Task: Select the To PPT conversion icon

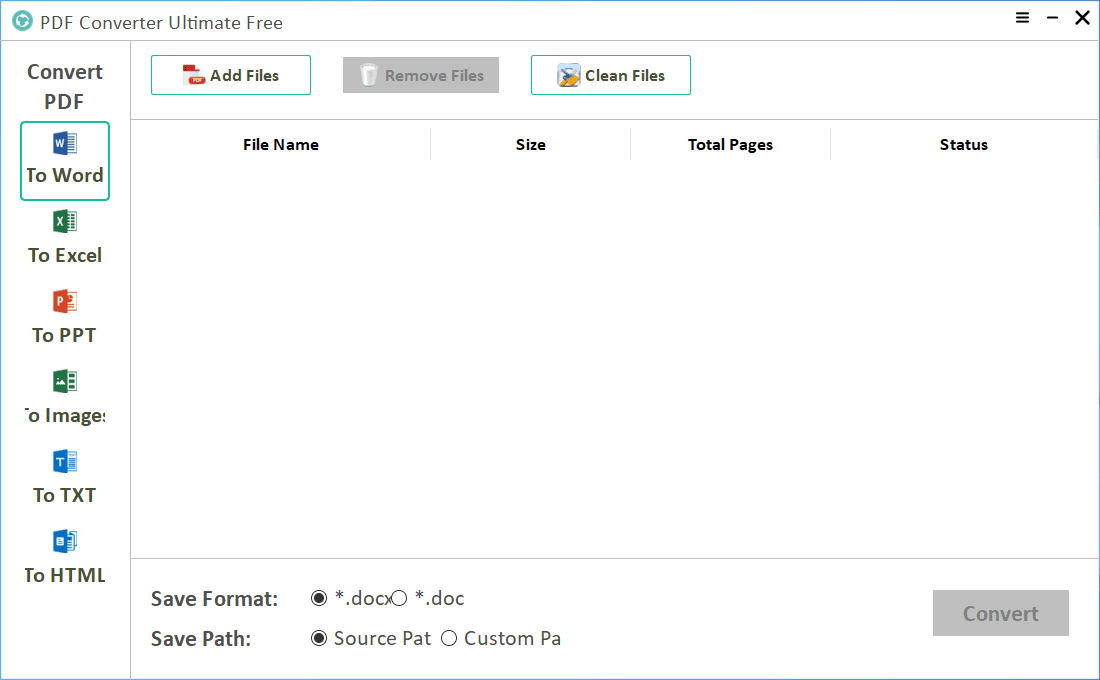Action: point(65,302)
